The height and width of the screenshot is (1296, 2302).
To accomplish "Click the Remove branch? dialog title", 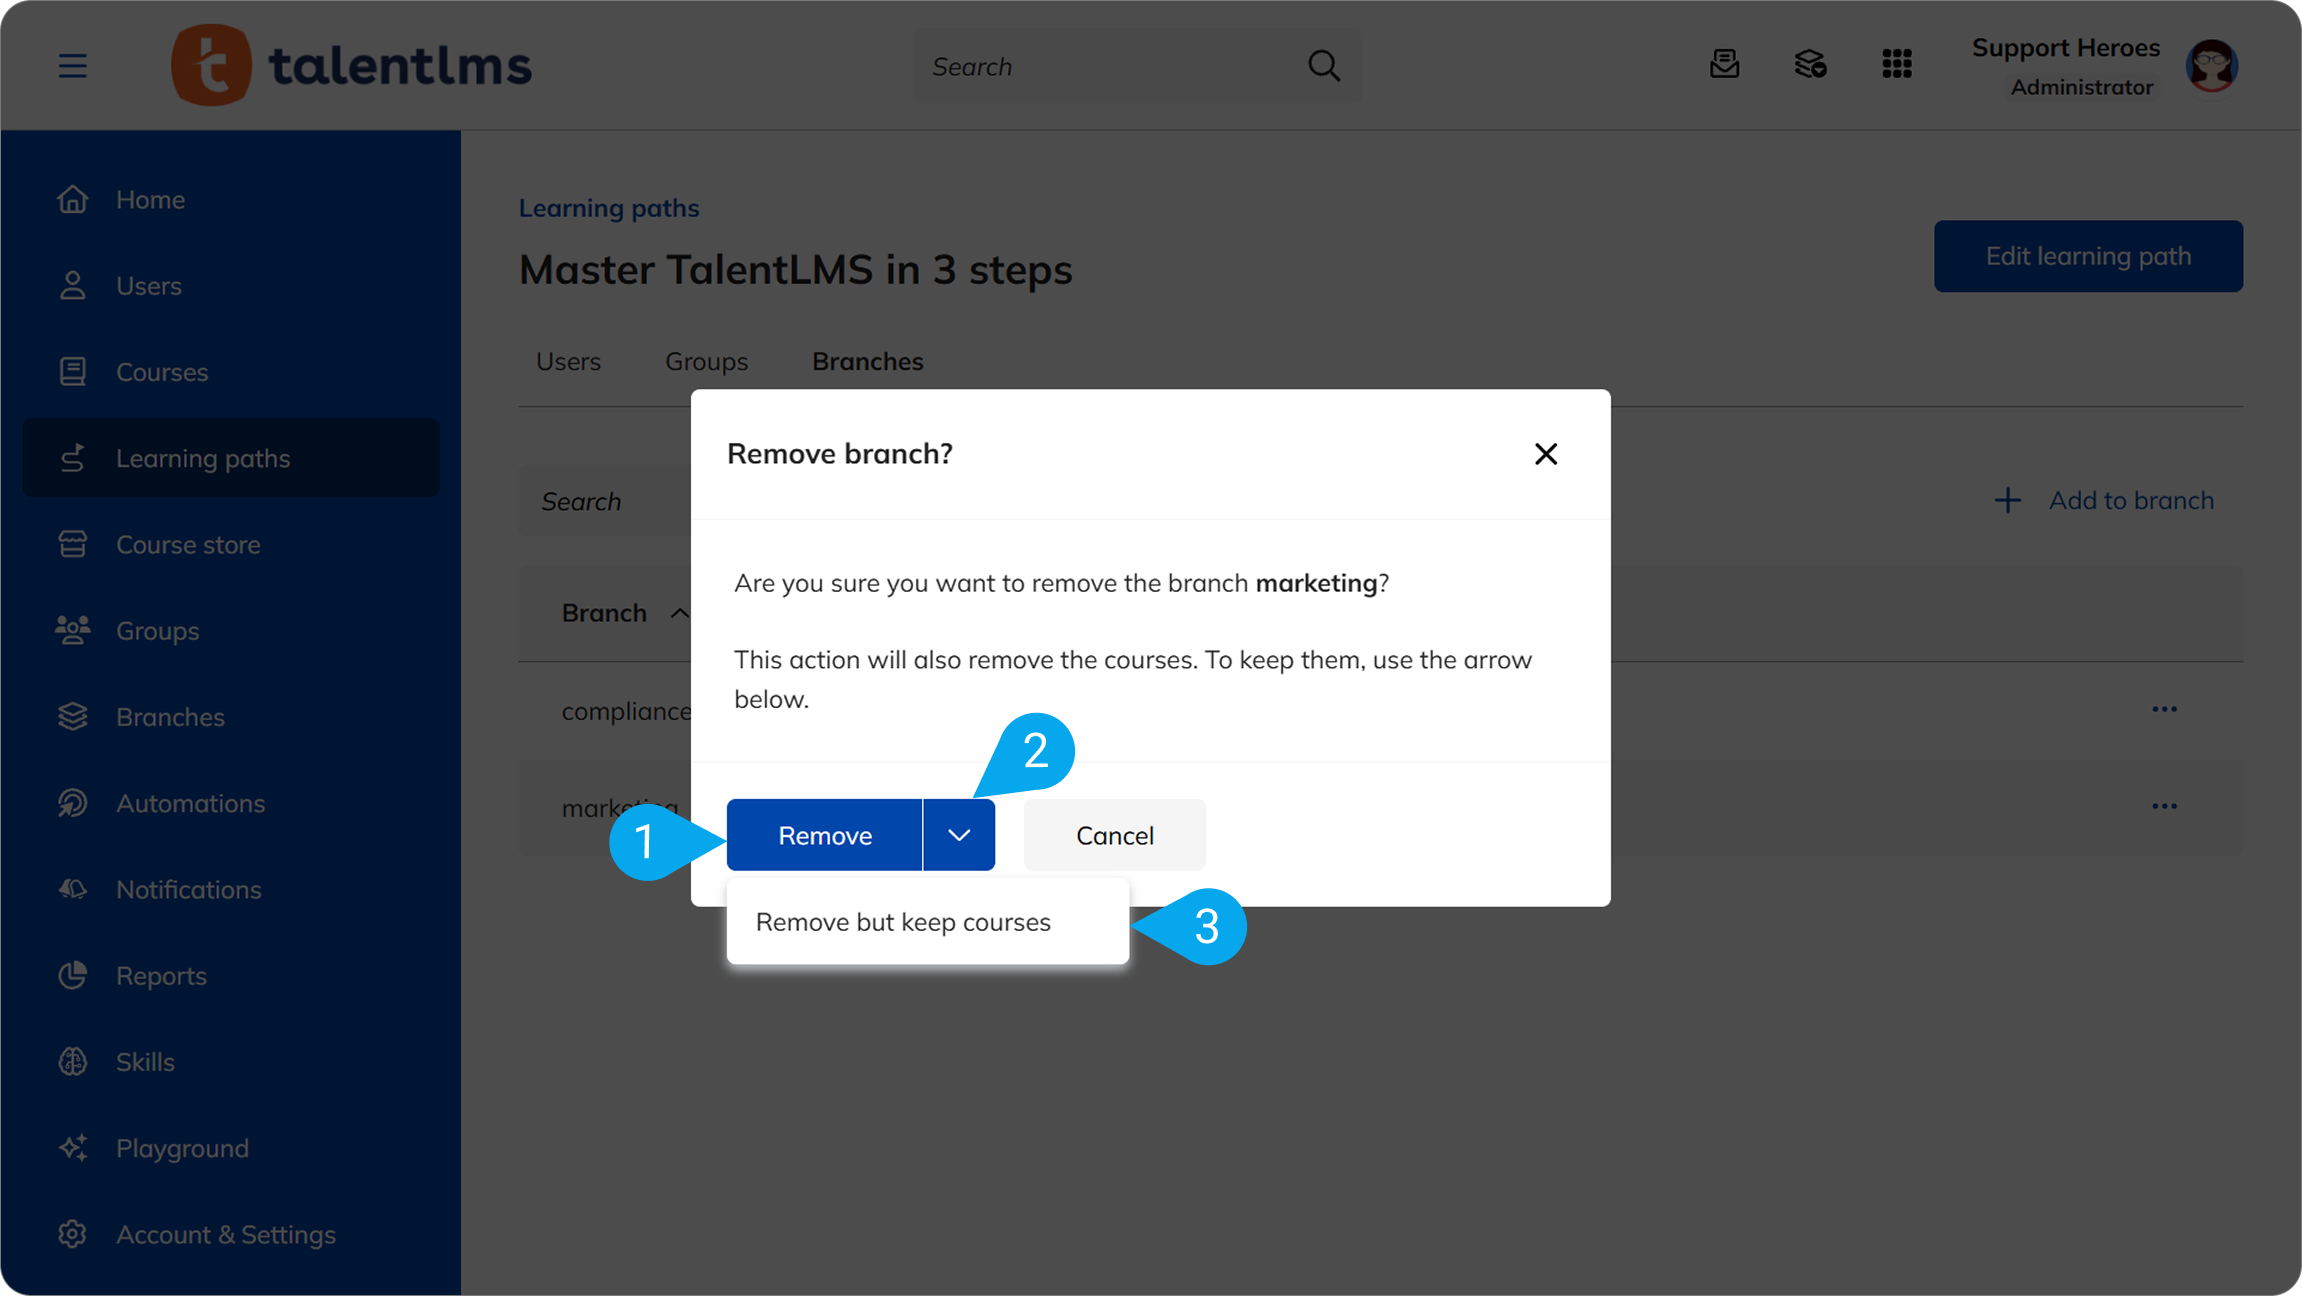I will tap(840, 454).
